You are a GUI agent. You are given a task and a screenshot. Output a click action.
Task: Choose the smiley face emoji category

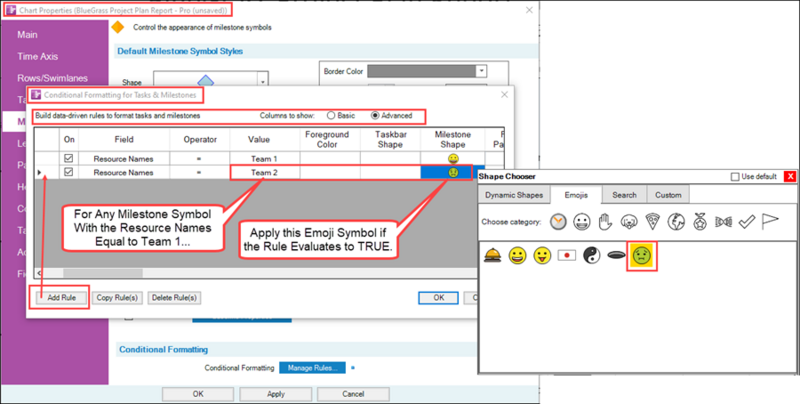click(582, 221)
